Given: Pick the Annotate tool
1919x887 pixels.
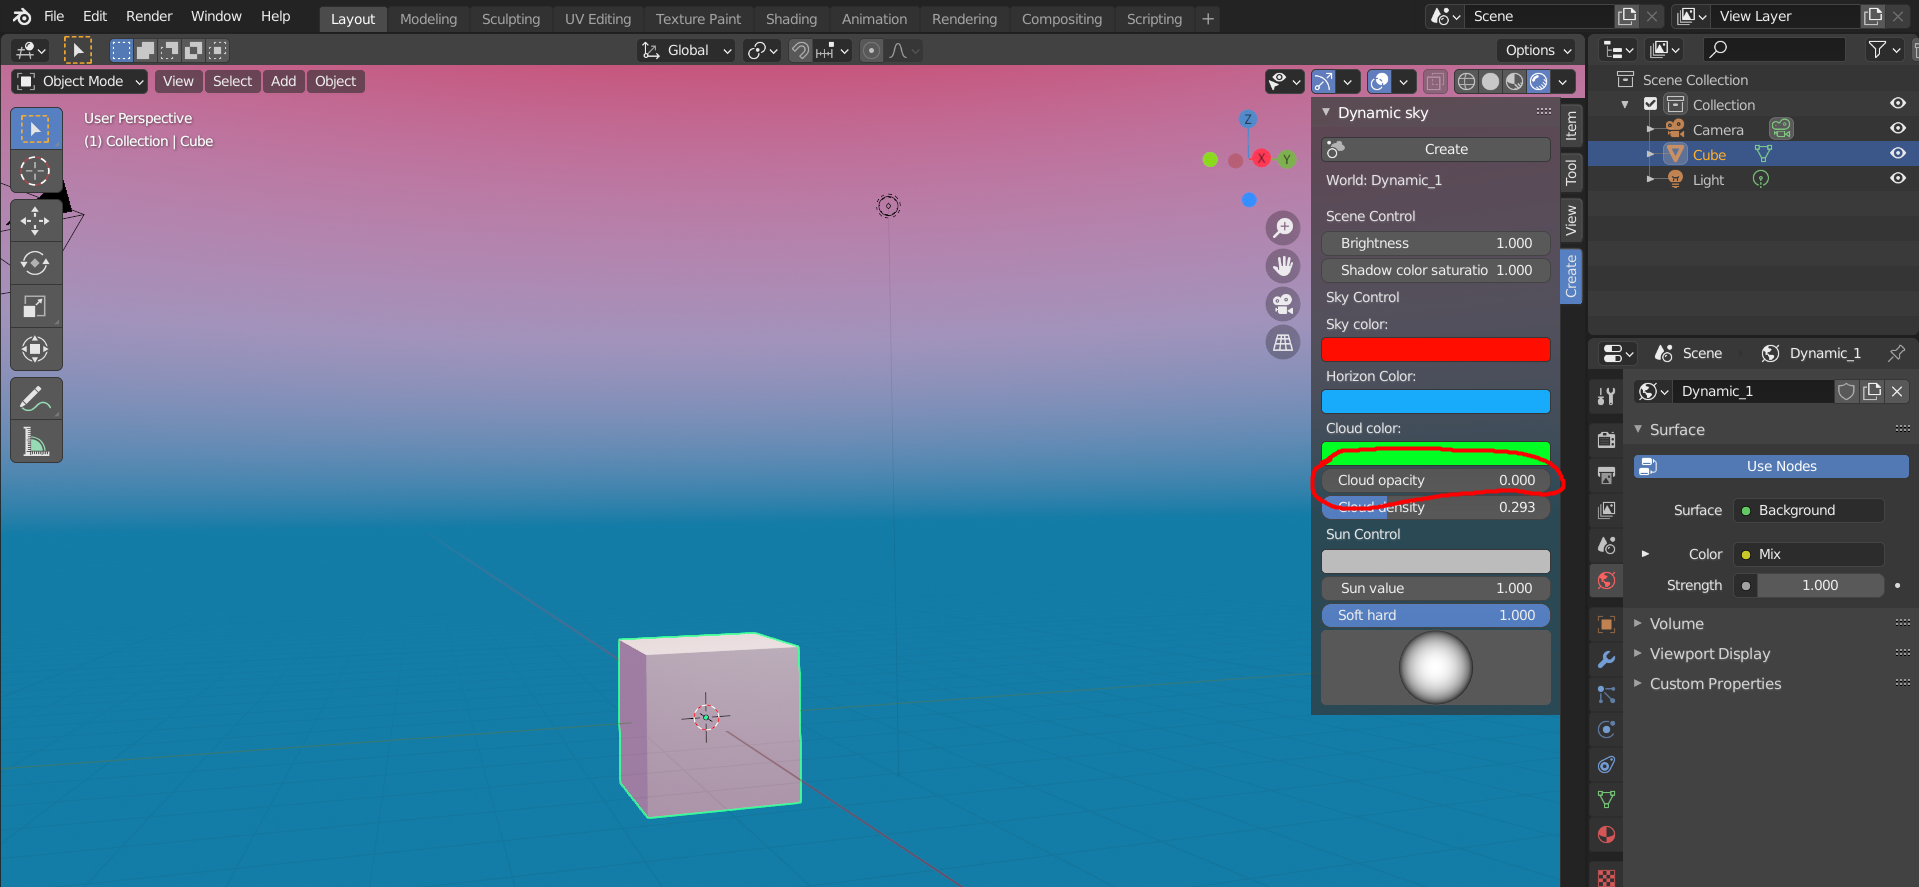Looking at the screenshot, I should click(36, 399).
